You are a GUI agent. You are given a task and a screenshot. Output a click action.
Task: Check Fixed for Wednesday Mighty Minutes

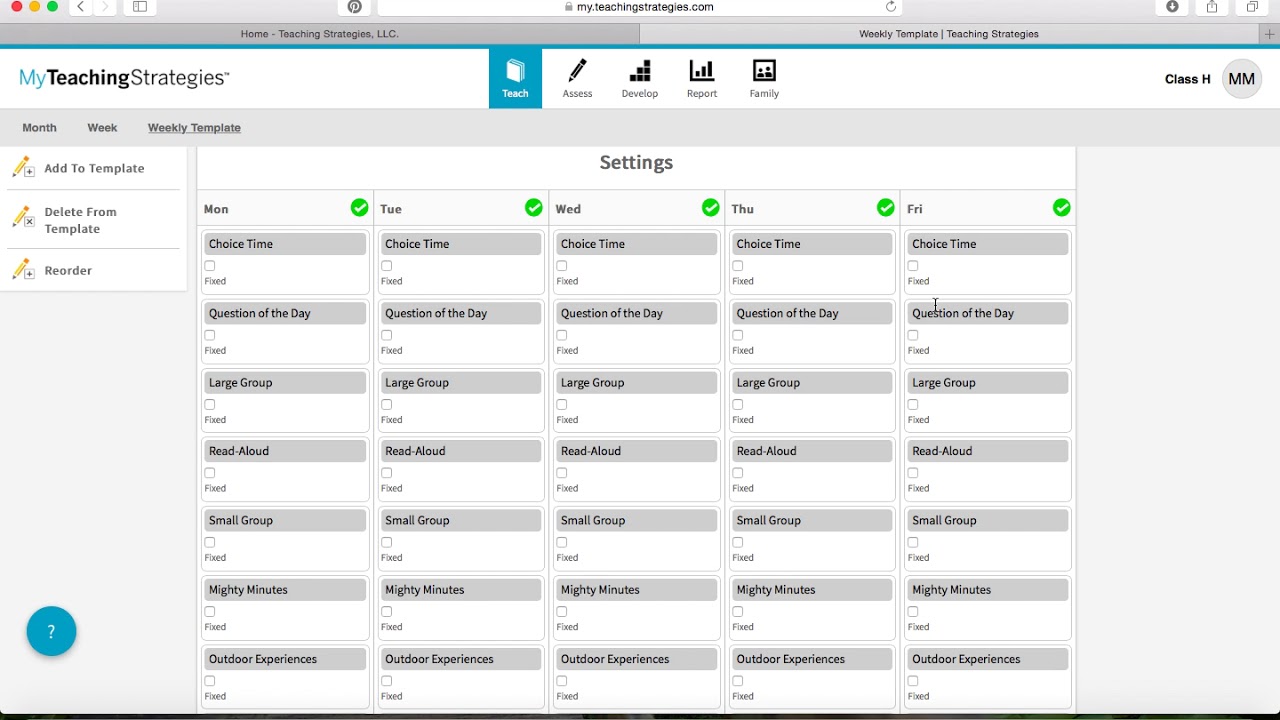[562, 612]
